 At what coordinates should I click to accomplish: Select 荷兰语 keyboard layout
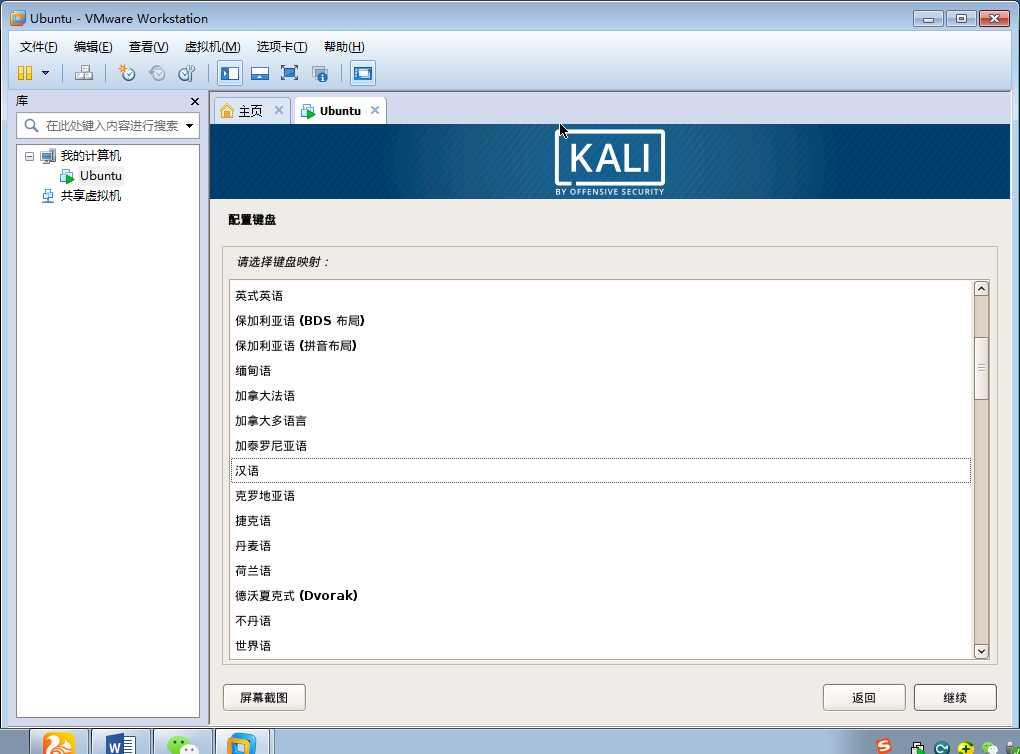600,571
